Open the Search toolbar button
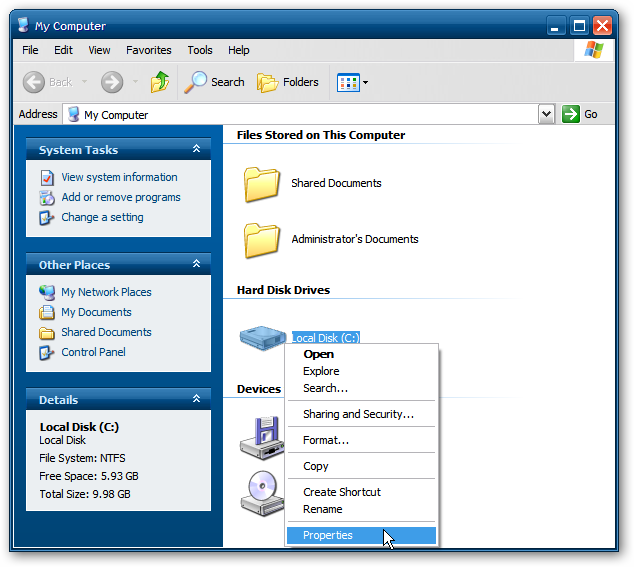 click(214, 82)
